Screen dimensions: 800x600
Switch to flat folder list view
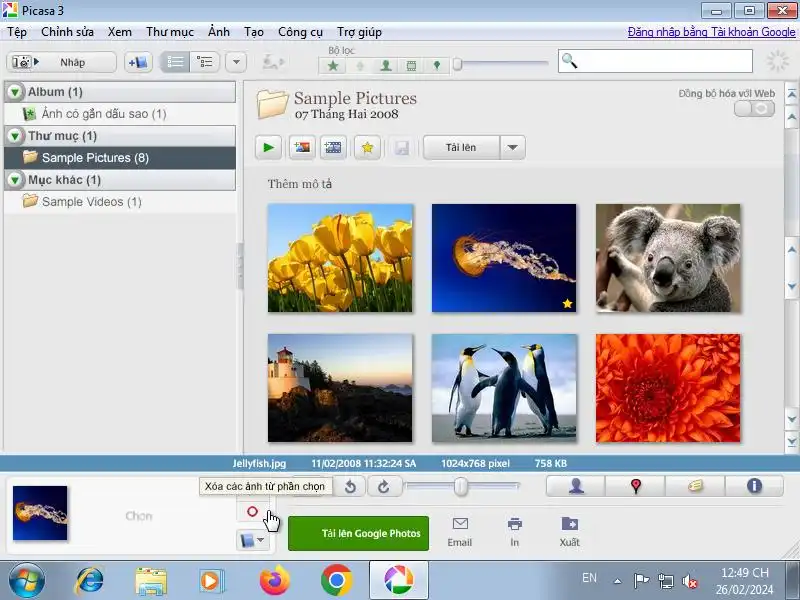pyautogui.click(x=175, y=62)
